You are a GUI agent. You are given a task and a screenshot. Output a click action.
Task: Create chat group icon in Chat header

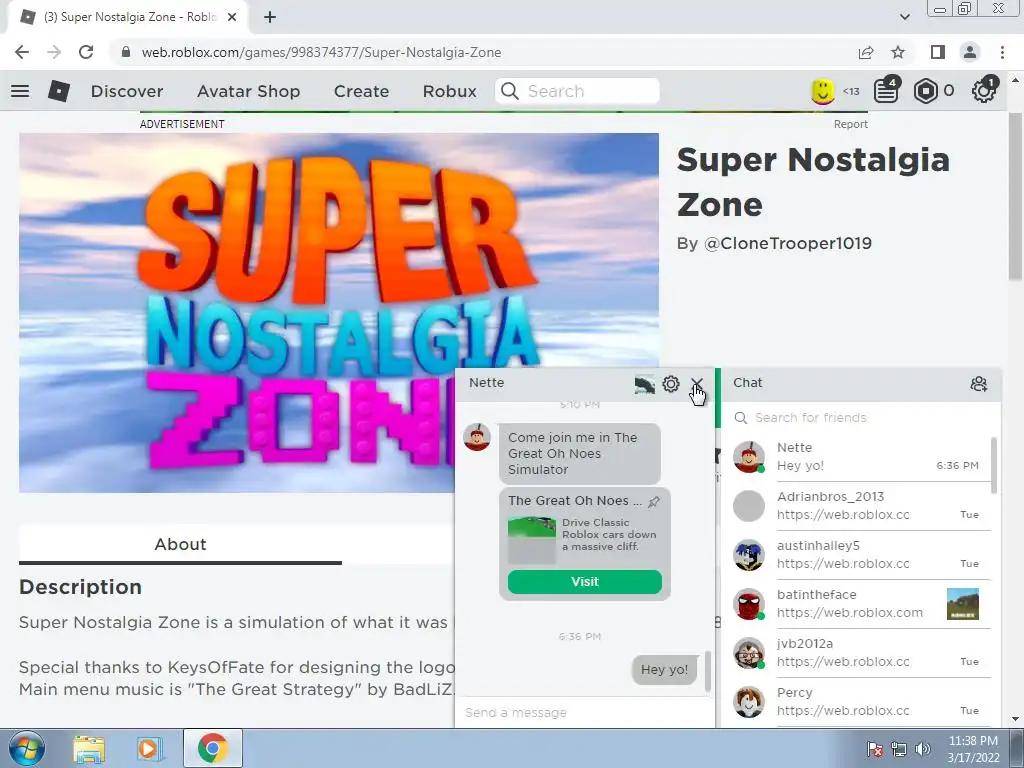[978, 384]
